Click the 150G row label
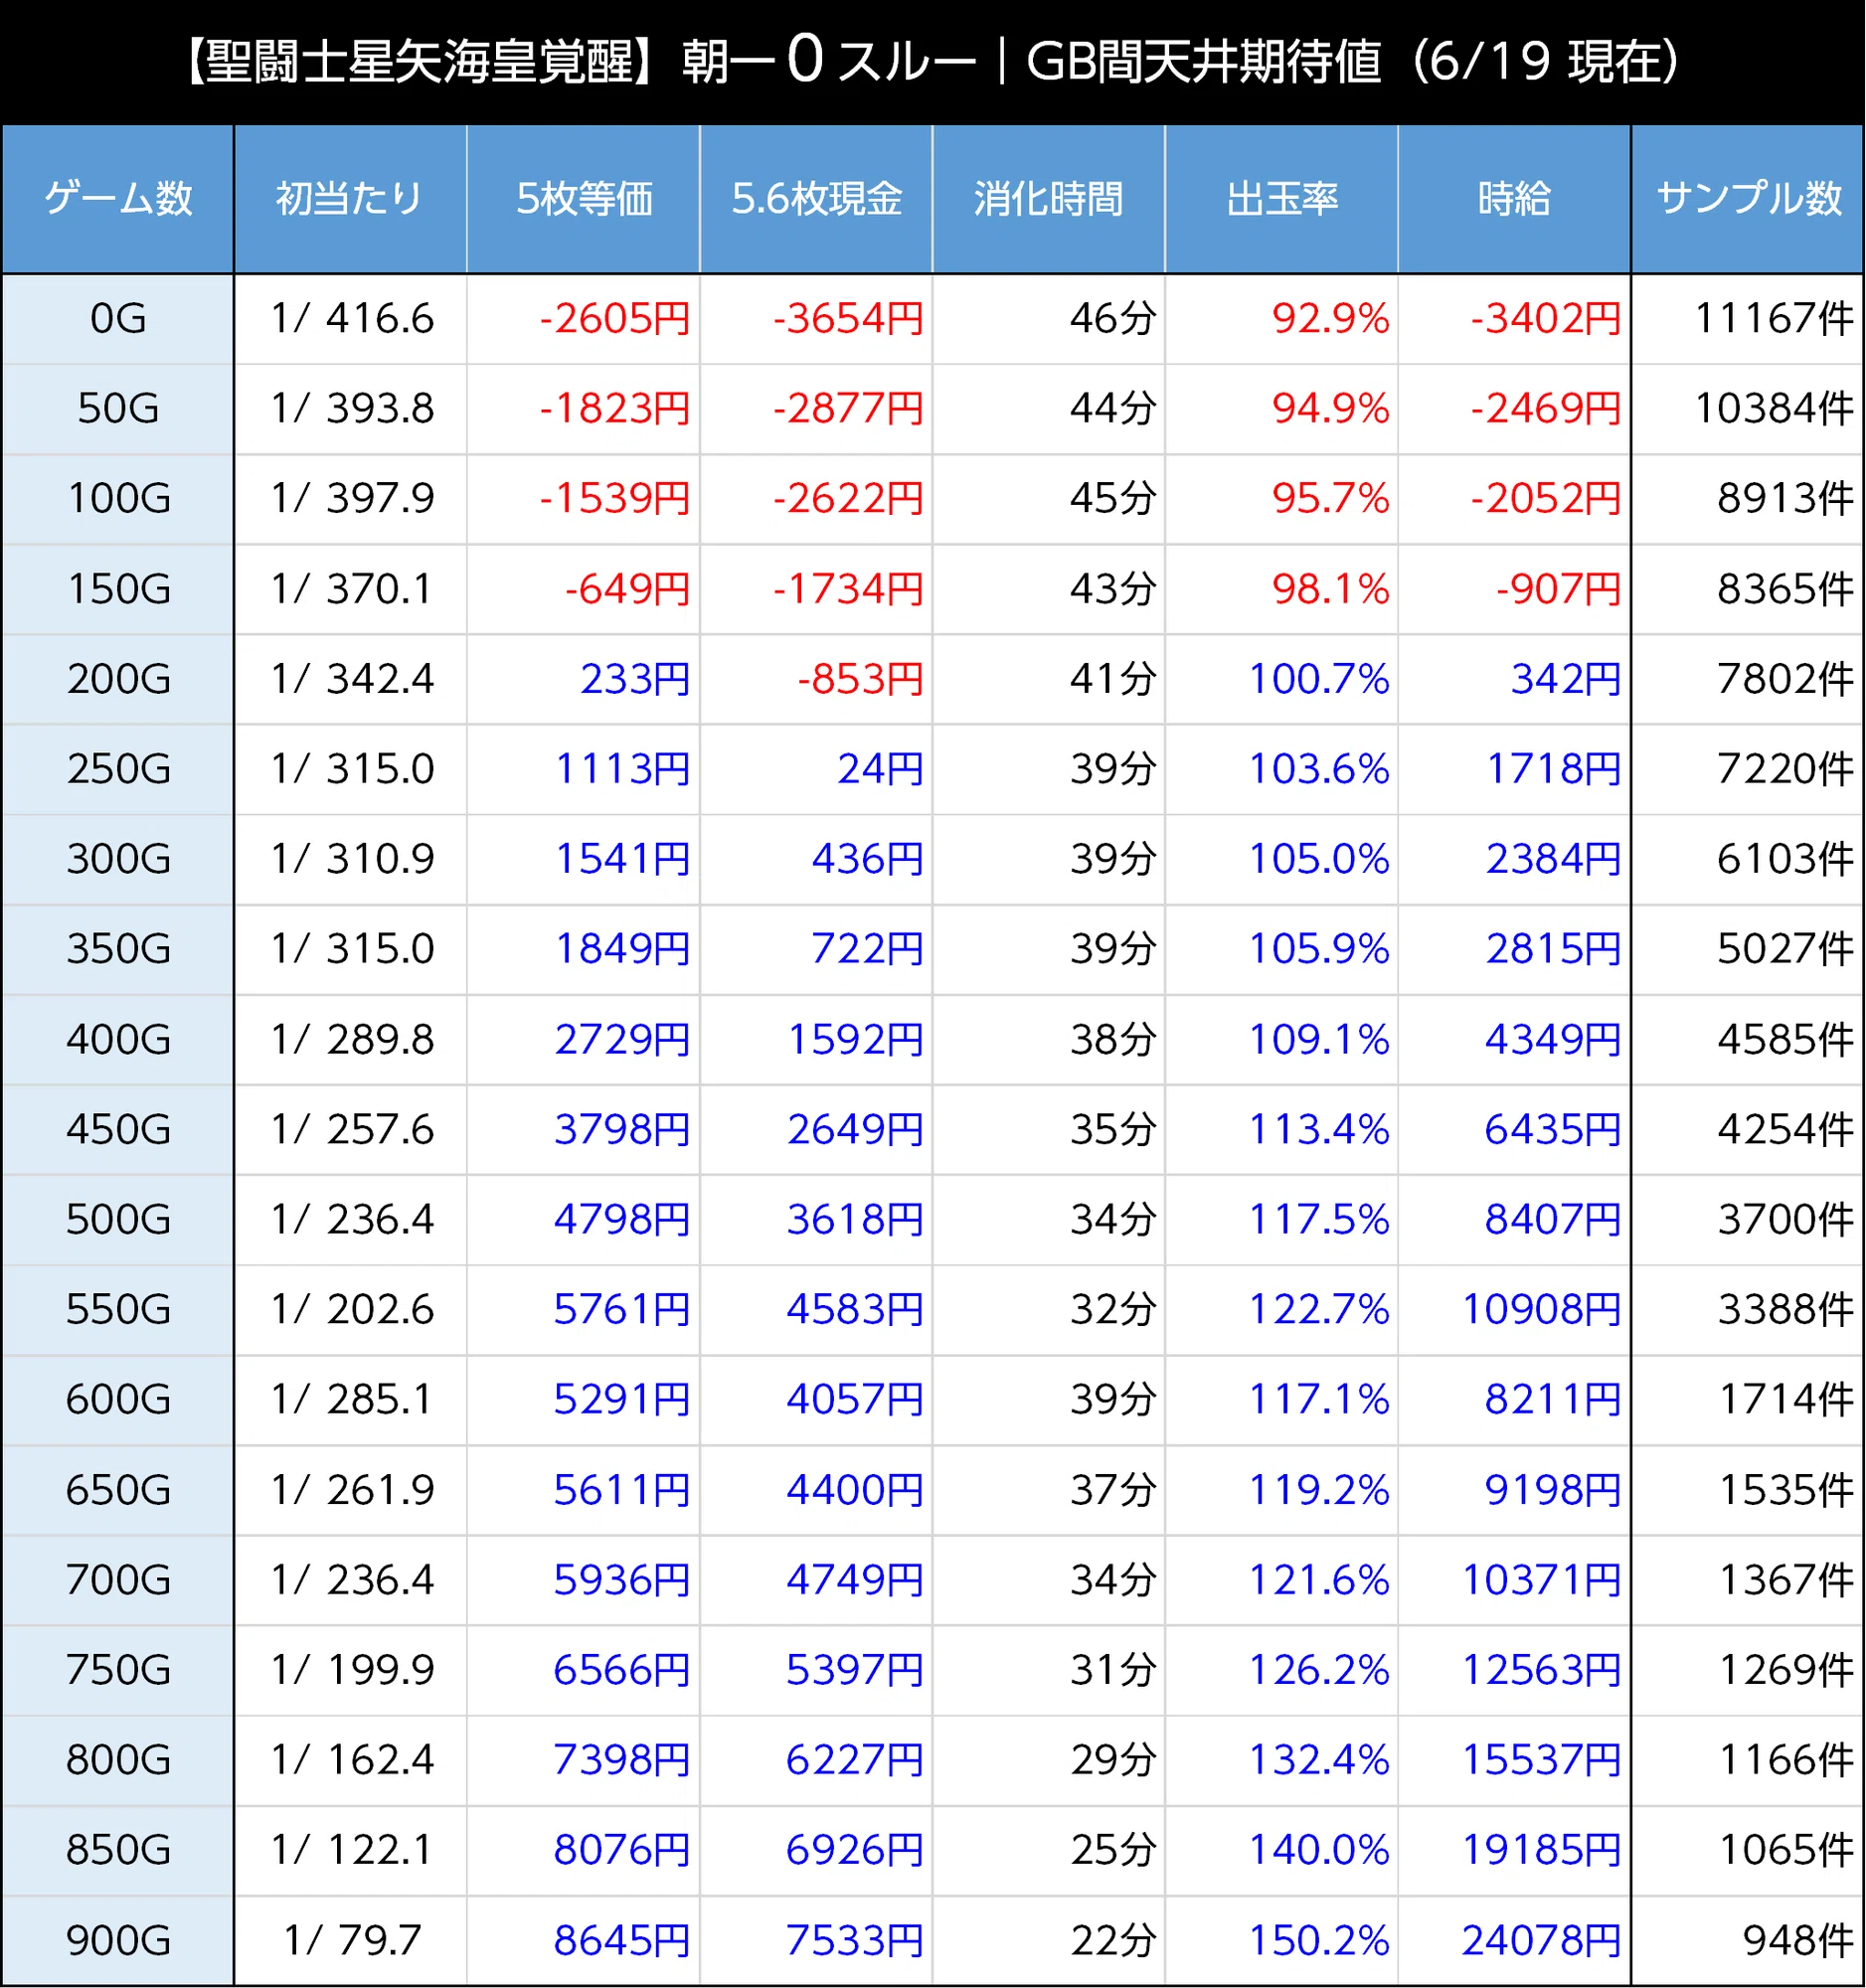This screenshot has height=1988, width=1866. tap(118, 589)
